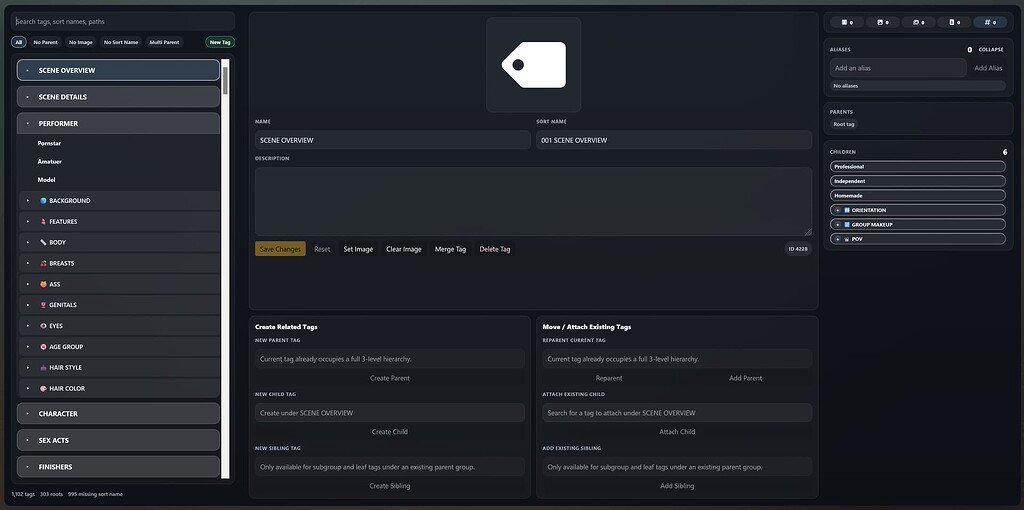Screen dimensions: 1024x510
Task: Toggle the No Image filter
Action: tap(81, 42)
